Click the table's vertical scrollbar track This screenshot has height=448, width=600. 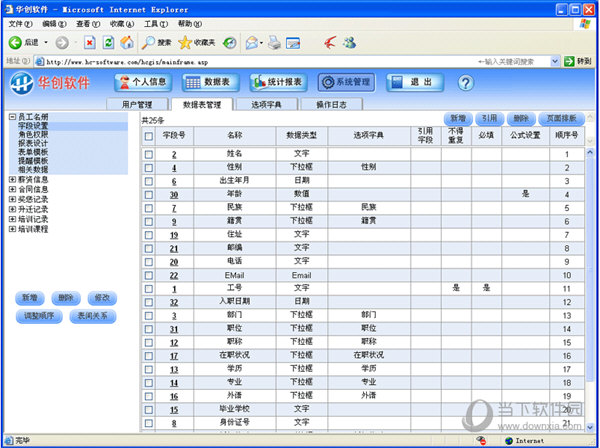pos(590,291)
